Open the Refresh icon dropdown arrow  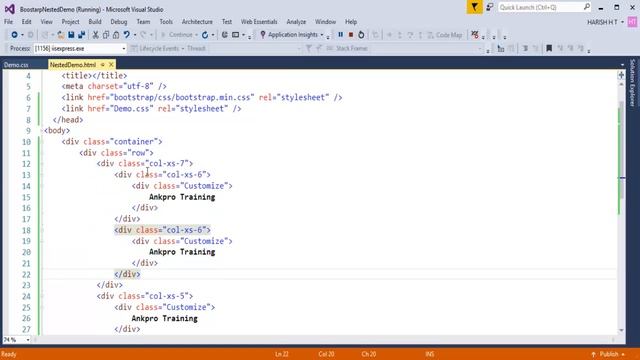[213, 35]
